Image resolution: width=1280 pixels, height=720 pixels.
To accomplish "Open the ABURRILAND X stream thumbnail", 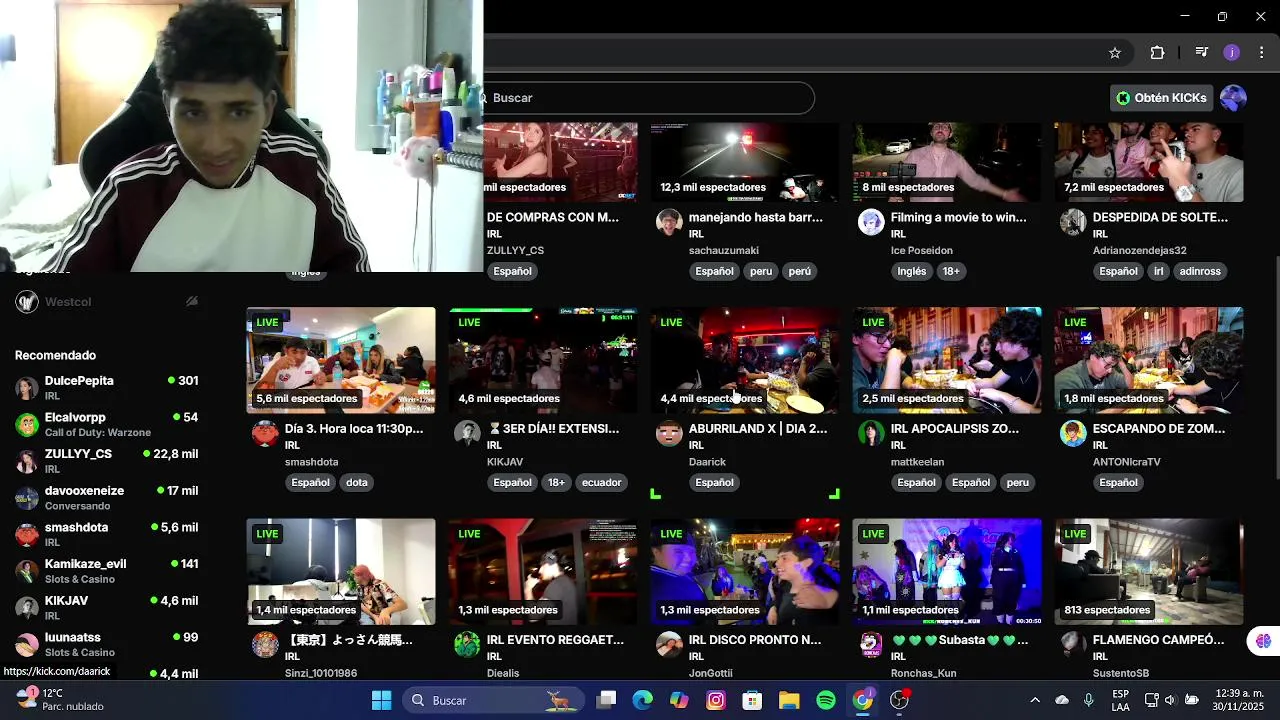I will [745, 360].
